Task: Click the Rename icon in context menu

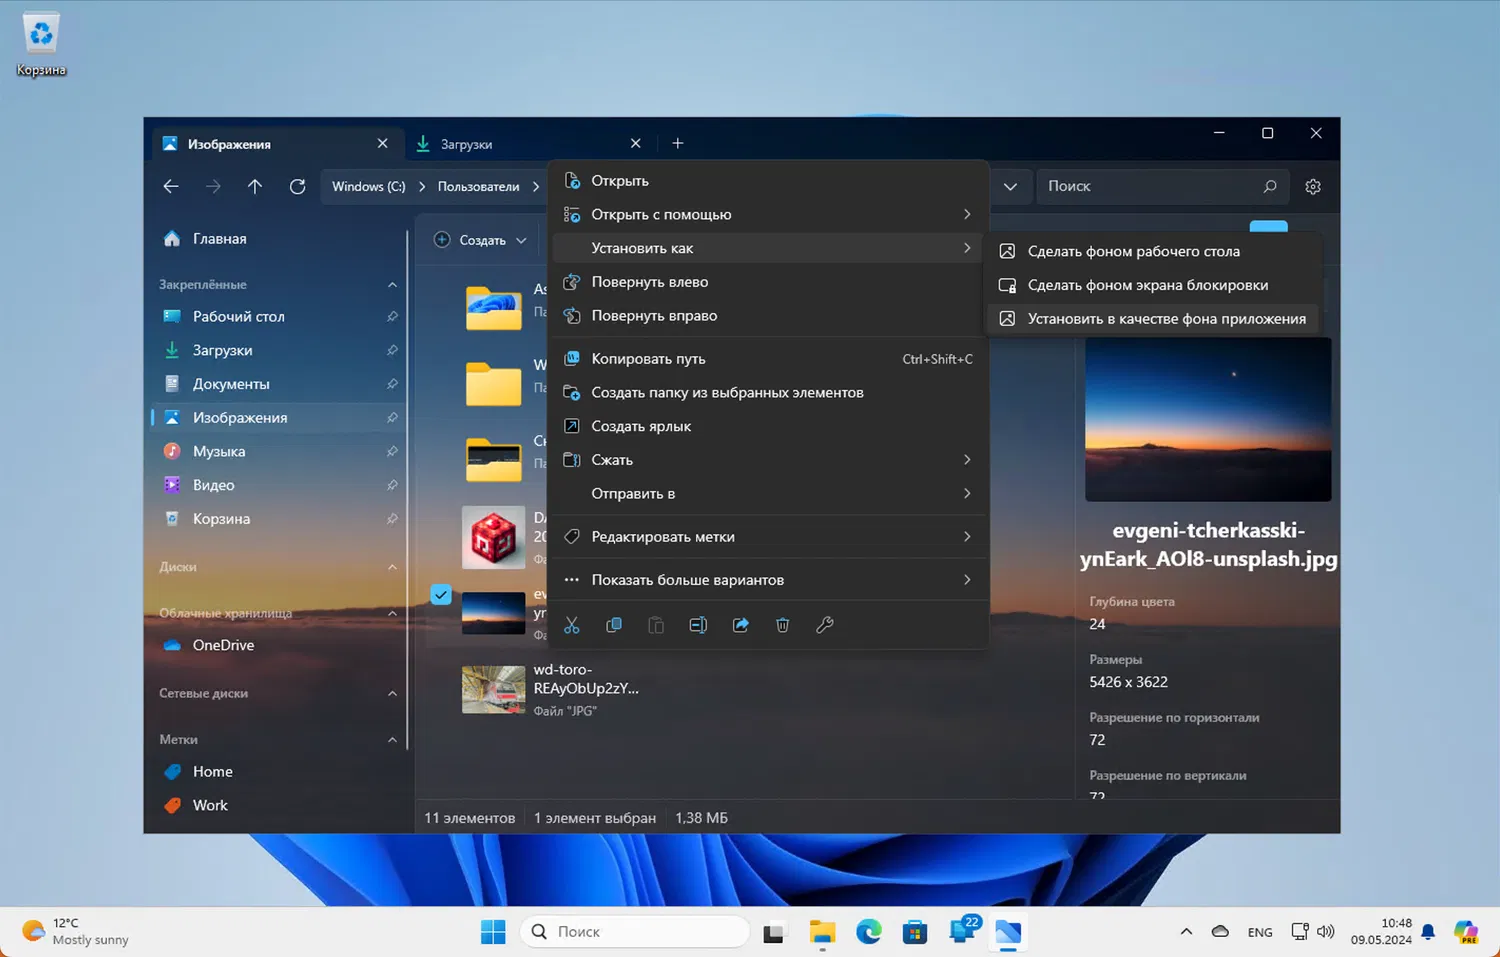Action: pos(698,625)
